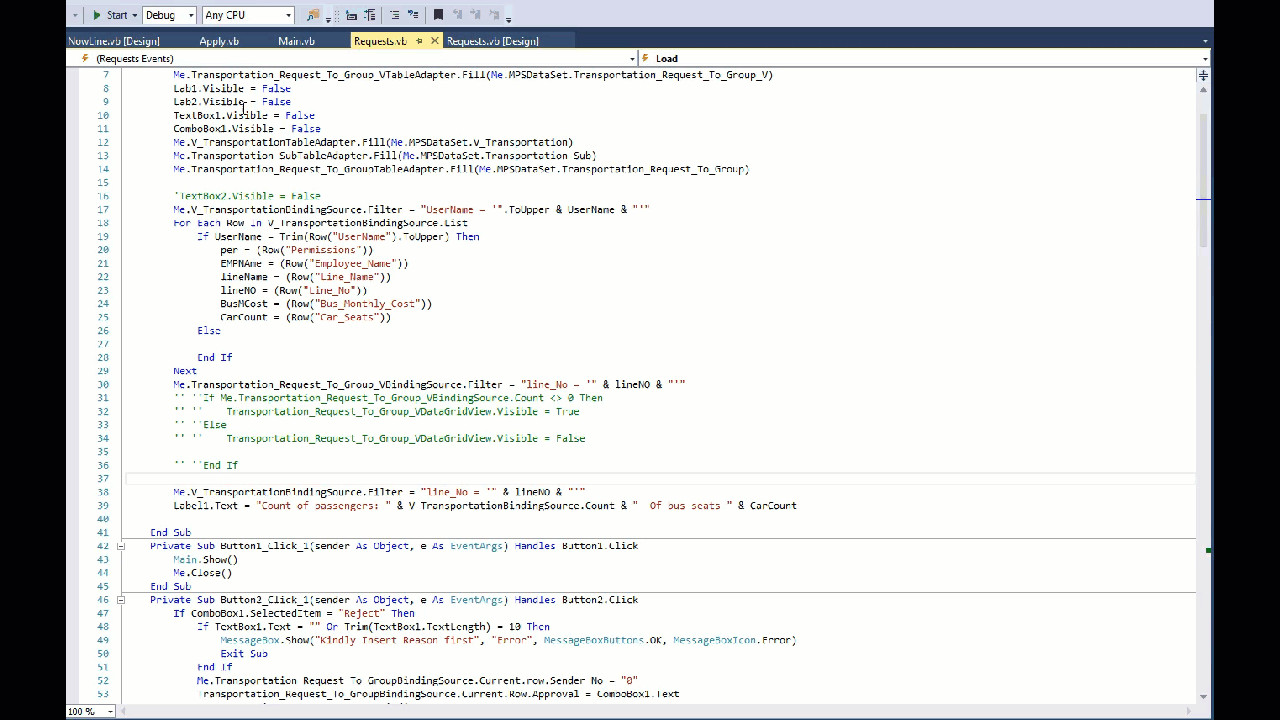Click the Move to Next Bookmark icon
The height and width of the screenshot is (720, 1280).
pyautogui.click(x=476, y=14)
